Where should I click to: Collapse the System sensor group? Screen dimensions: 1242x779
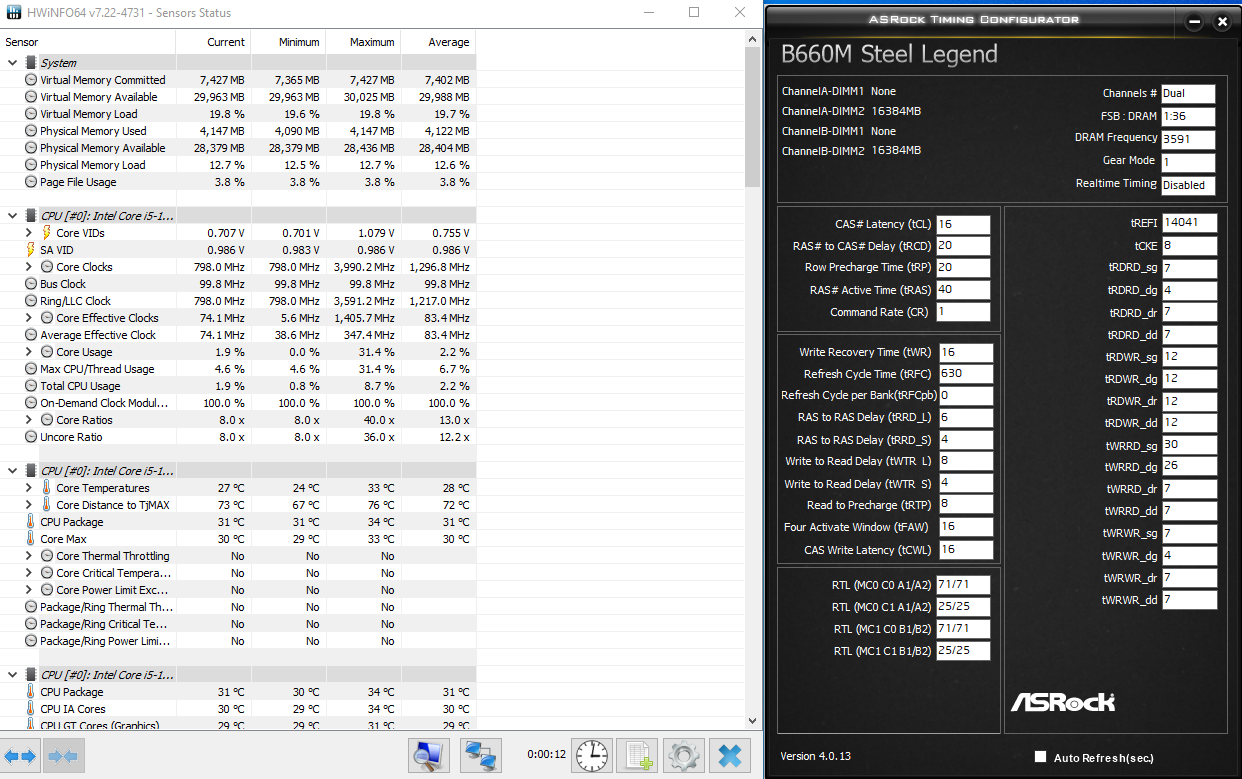pos(11,63)
